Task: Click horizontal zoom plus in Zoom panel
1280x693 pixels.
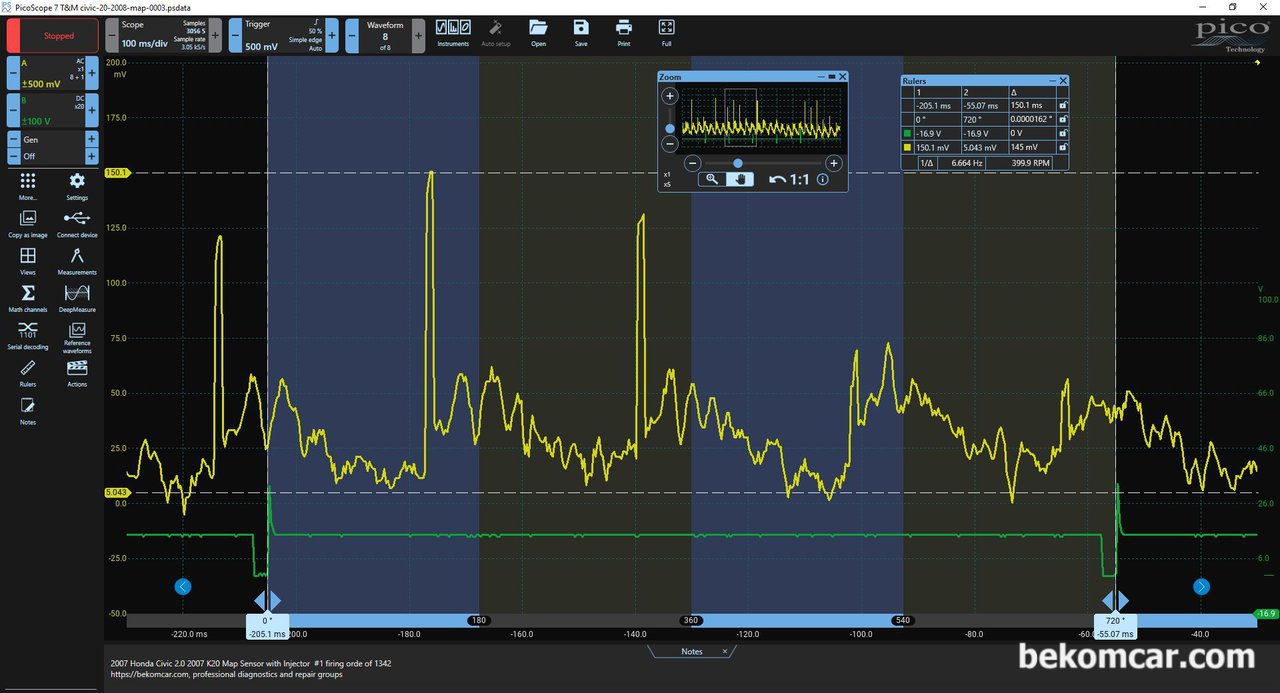Action: (x=833, y=162)
